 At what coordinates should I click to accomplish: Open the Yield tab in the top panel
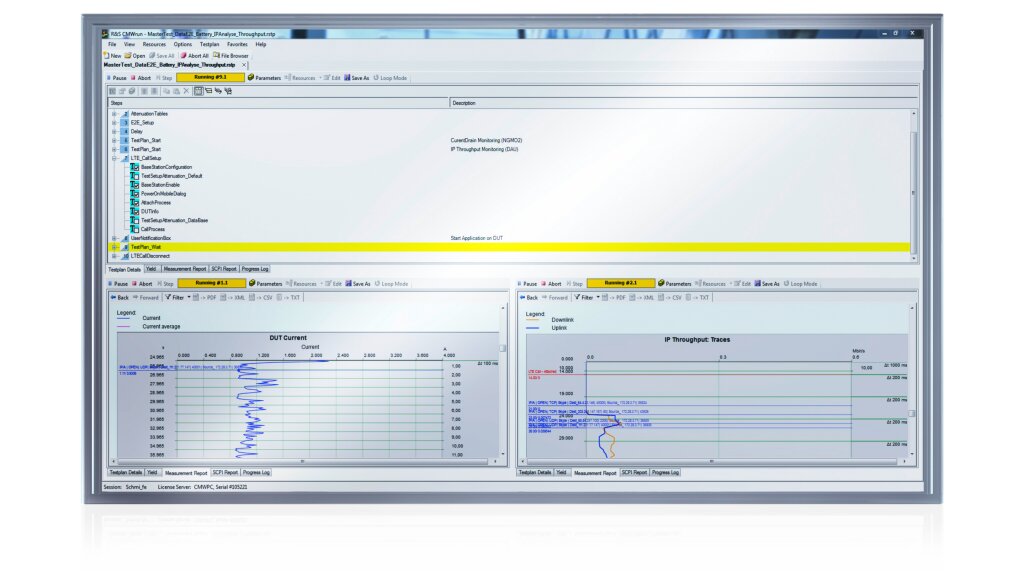tap(151, 268)
